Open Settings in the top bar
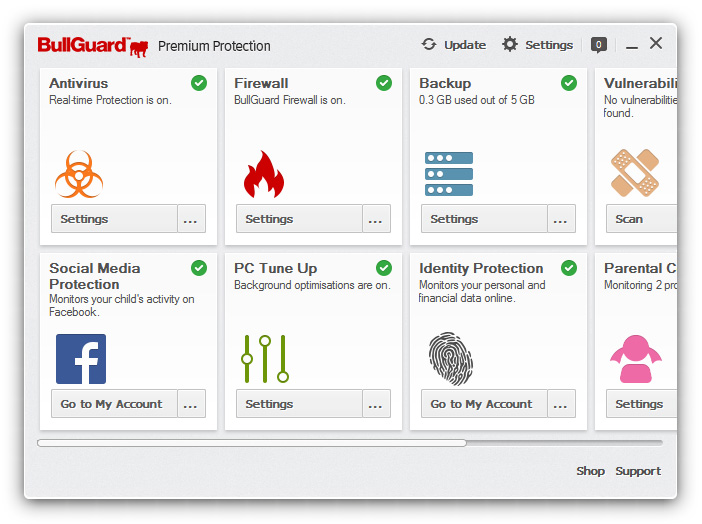This screenshot has width=702, height=524. tap(538, 45)
